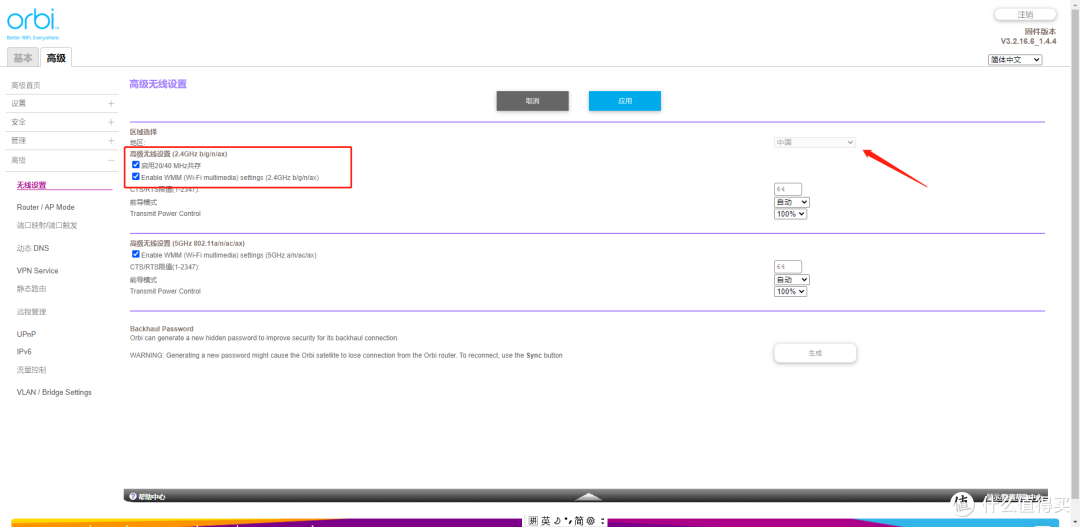This screenshot has width=1080, height=527.
Task: Expand the 设置 sidebar section
Action: [63, 103]
